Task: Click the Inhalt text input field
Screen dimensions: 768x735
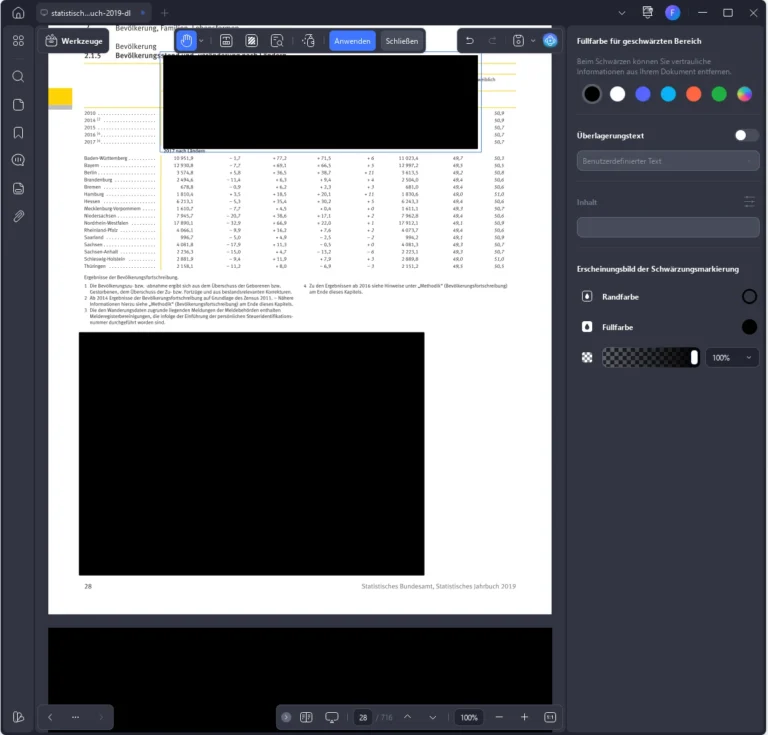Action: (x=667, y=227)
